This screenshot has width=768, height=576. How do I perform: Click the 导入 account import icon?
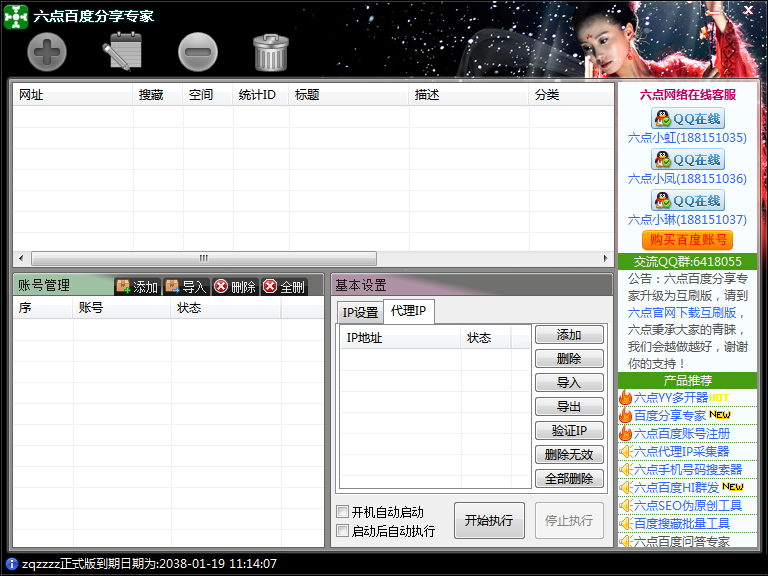point(185,287)
